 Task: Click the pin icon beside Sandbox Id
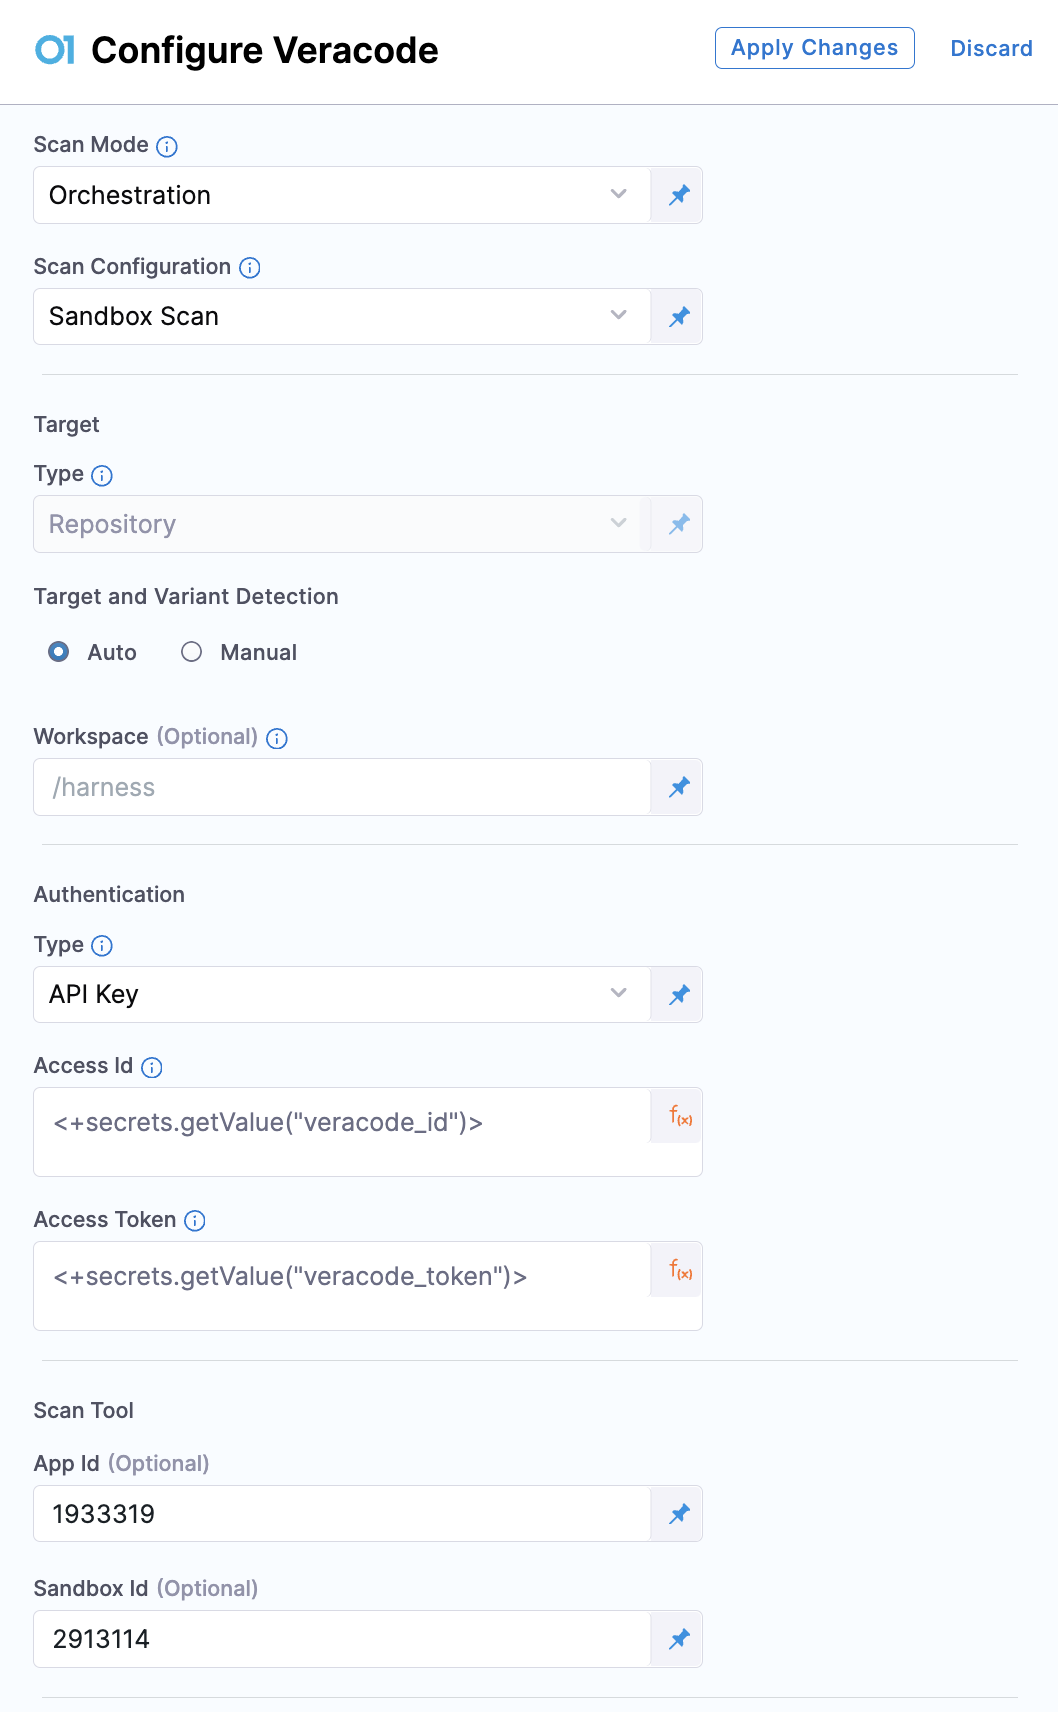pyautogui.click(x=679, y=1639)
